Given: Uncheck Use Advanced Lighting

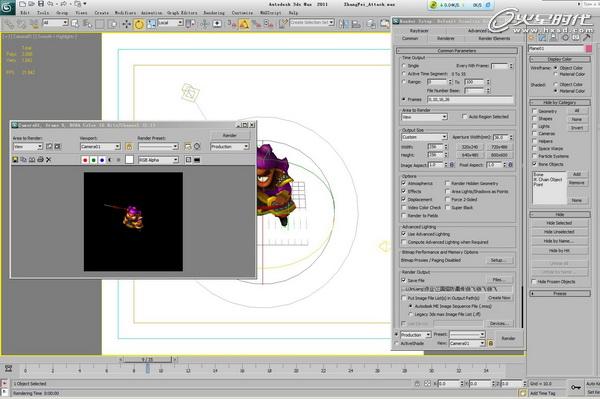Looking at the screenshot, I should [x=404, y=234].
